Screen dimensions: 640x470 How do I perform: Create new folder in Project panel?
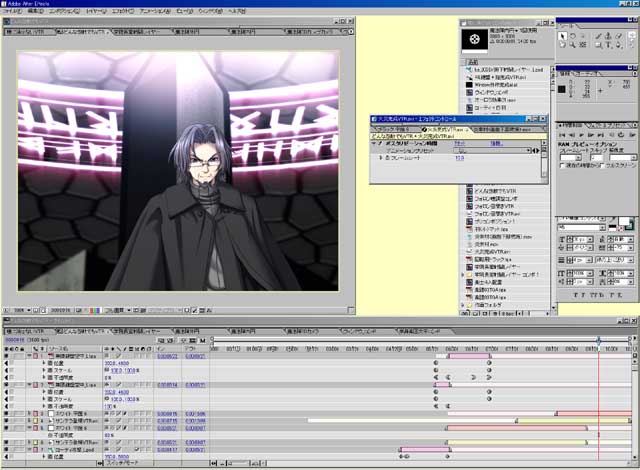pyautogui.click(x=475, y=313)
